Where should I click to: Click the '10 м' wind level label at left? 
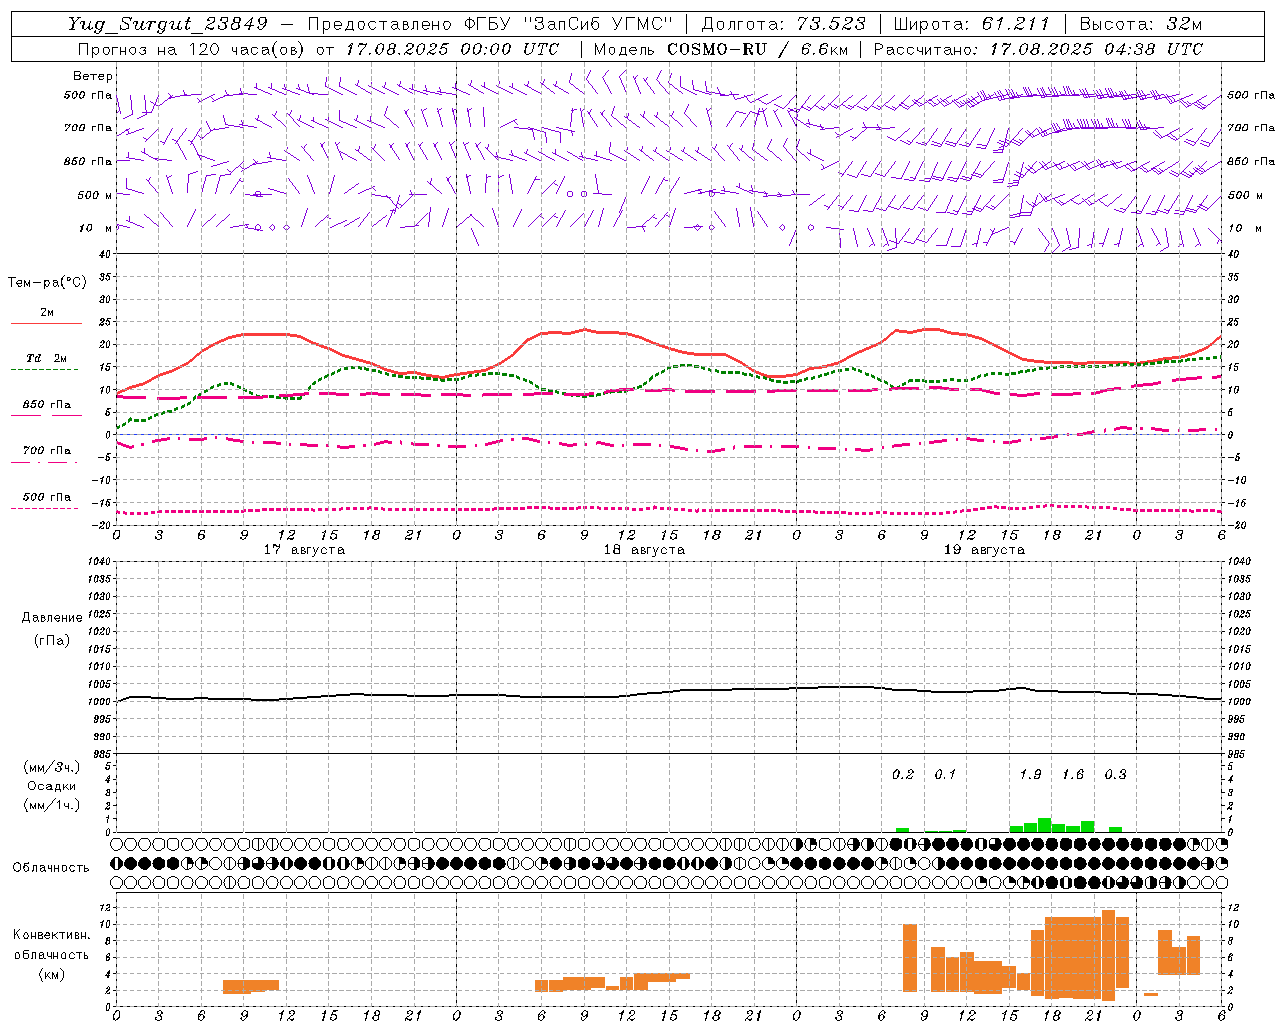click(x=96, y=228)
